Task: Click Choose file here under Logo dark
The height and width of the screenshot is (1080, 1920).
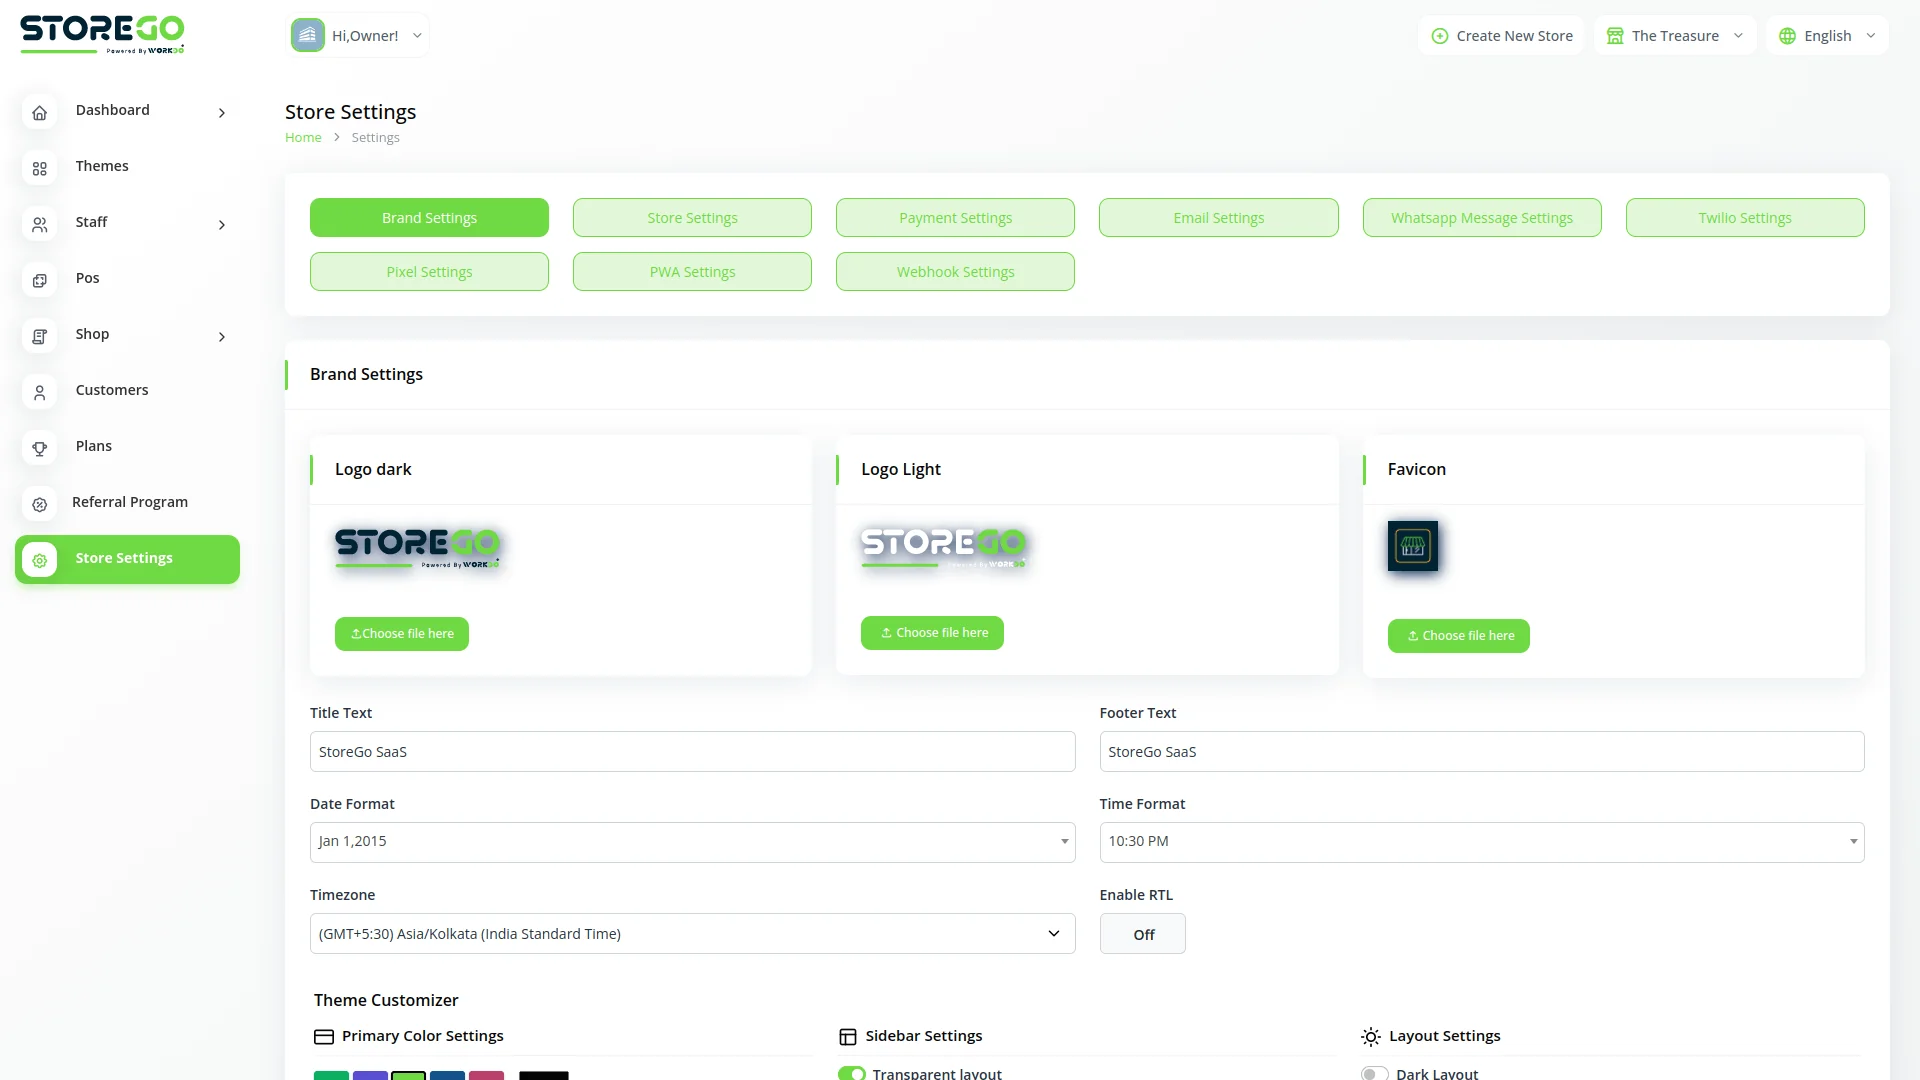Action: point(402,634)
